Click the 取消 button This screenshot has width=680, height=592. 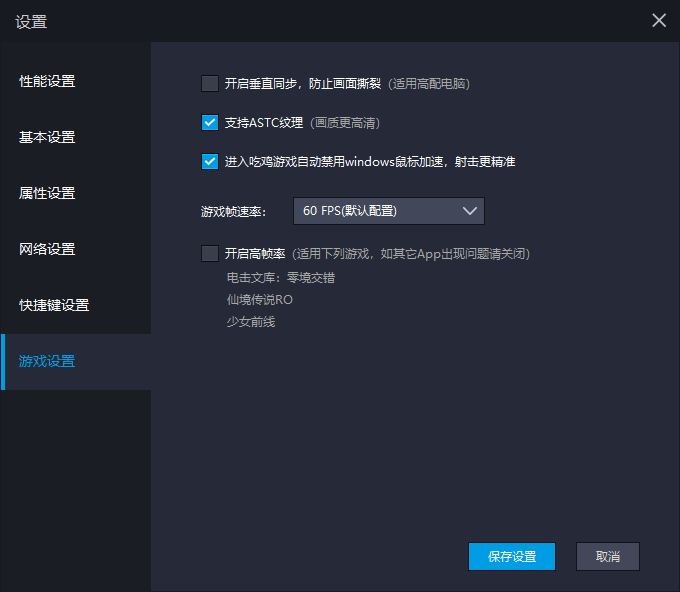(x=608, y=556)
